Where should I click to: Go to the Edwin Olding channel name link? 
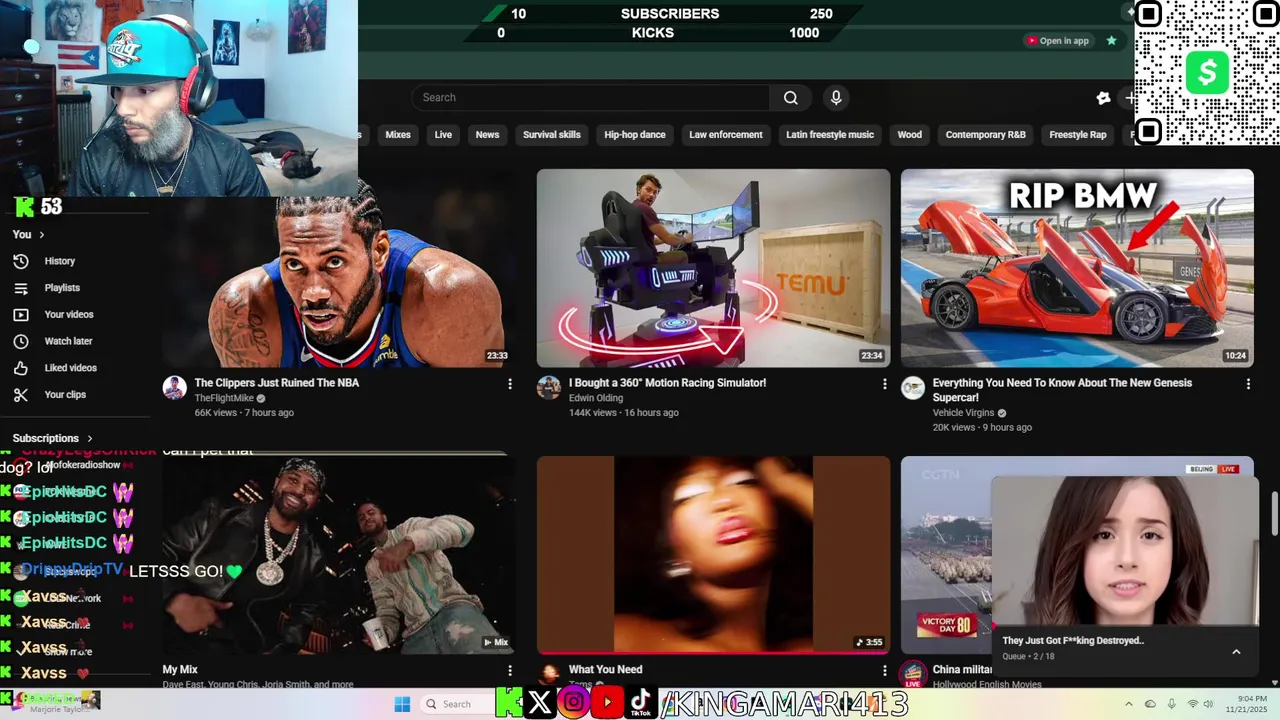point(595,398)
